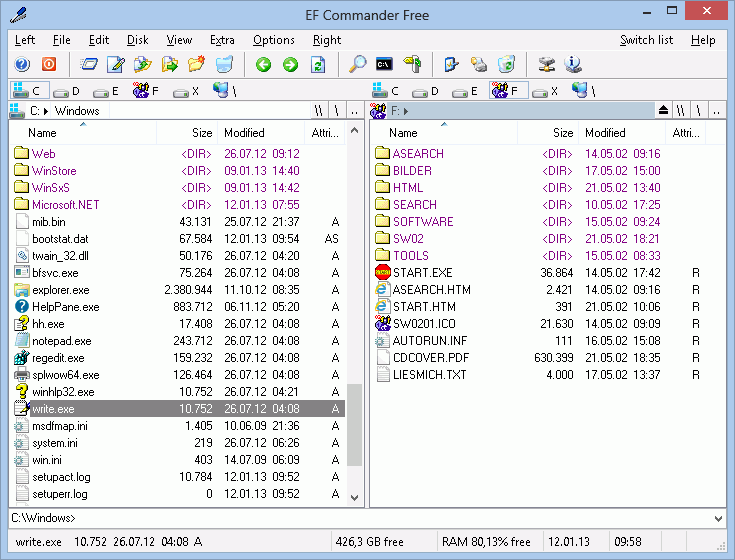Click the pack/archive toolbar icon after the signpost

(x=451, y=64)
